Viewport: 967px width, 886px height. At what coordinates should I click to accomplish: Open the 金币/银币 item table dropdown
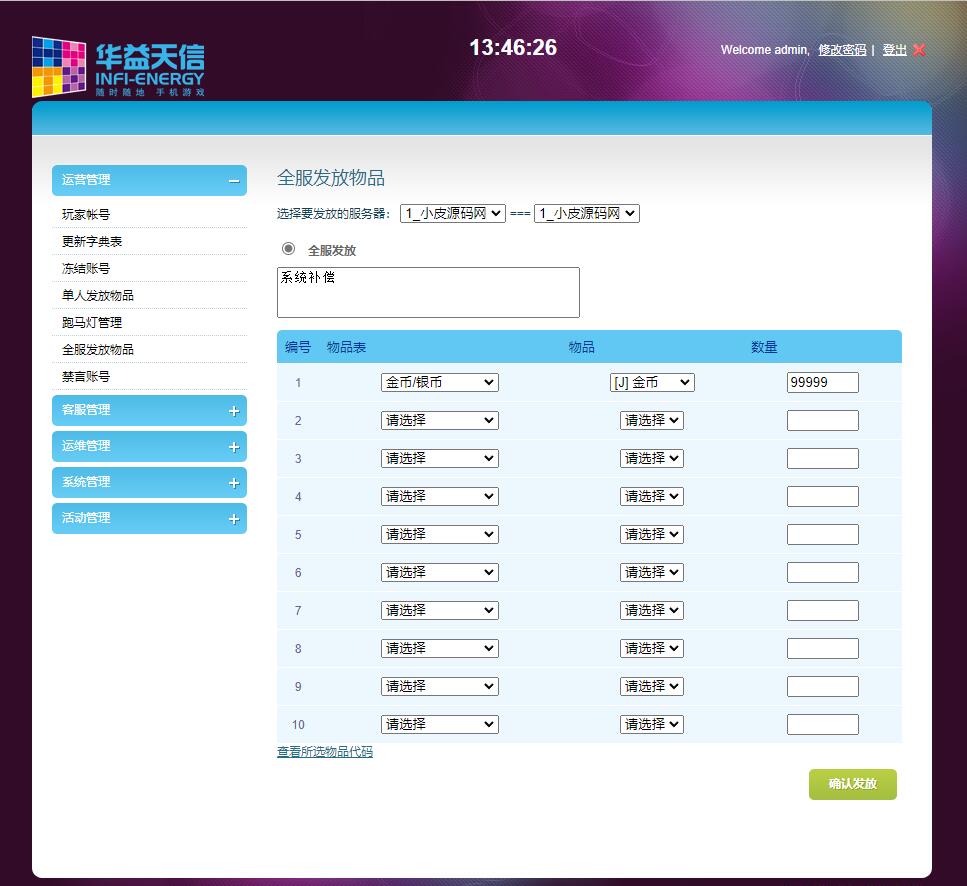(439, 382)
